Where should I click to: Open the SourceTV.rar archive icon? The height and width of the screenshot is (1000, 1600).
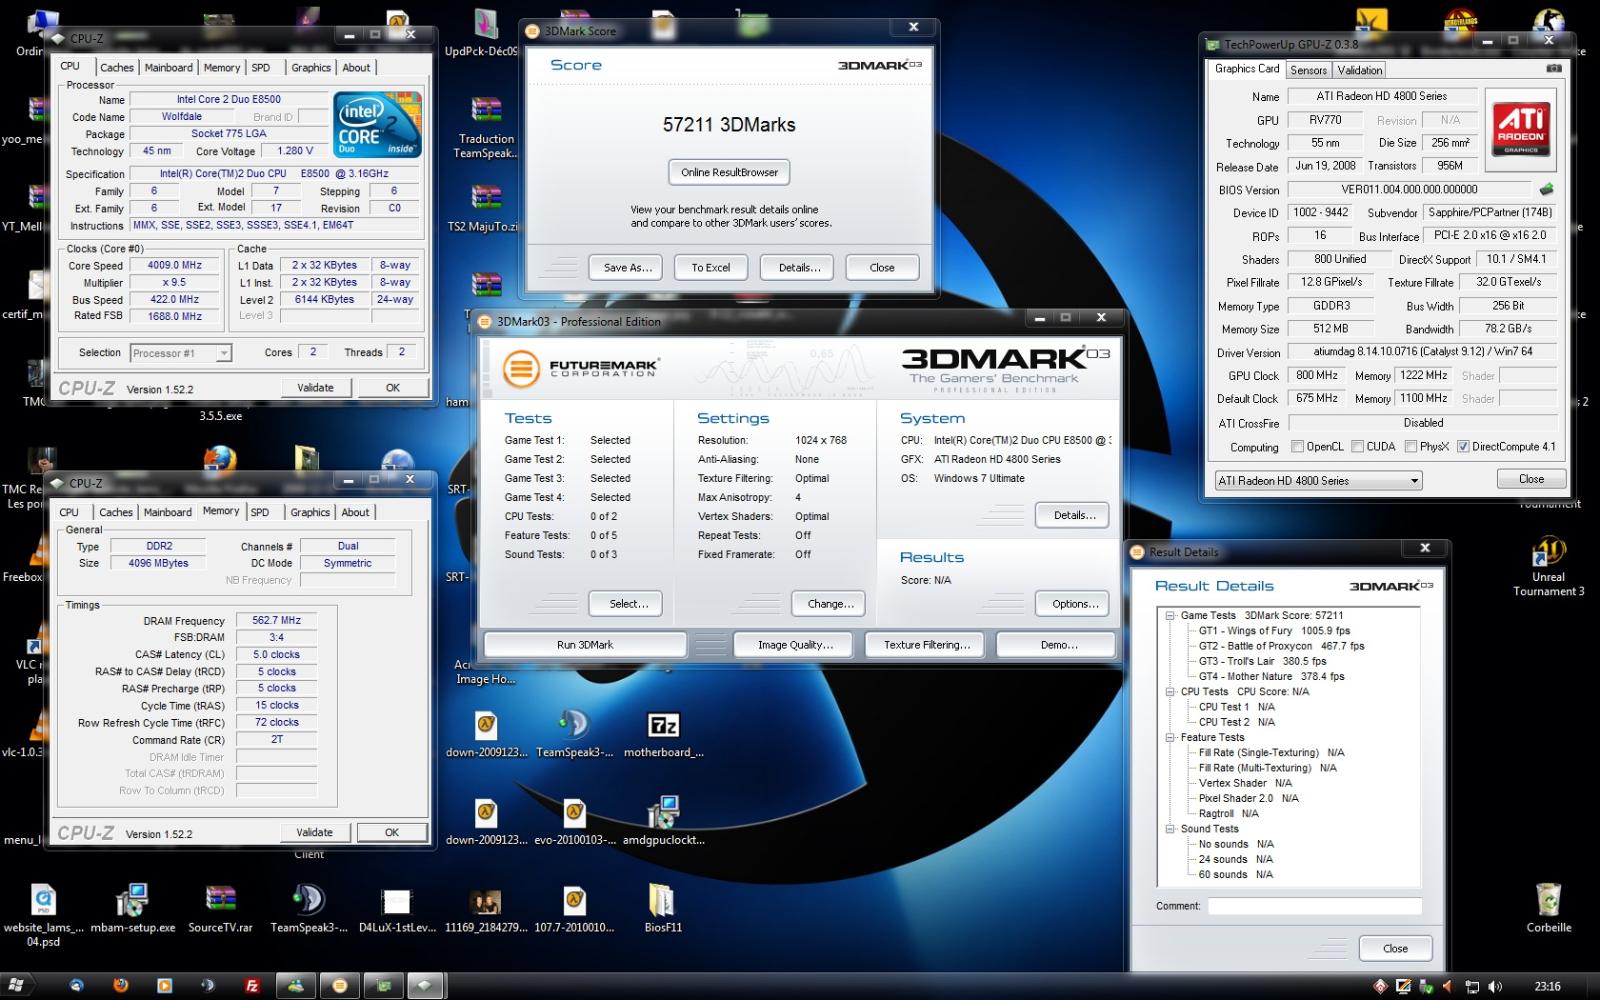[220, 908]
